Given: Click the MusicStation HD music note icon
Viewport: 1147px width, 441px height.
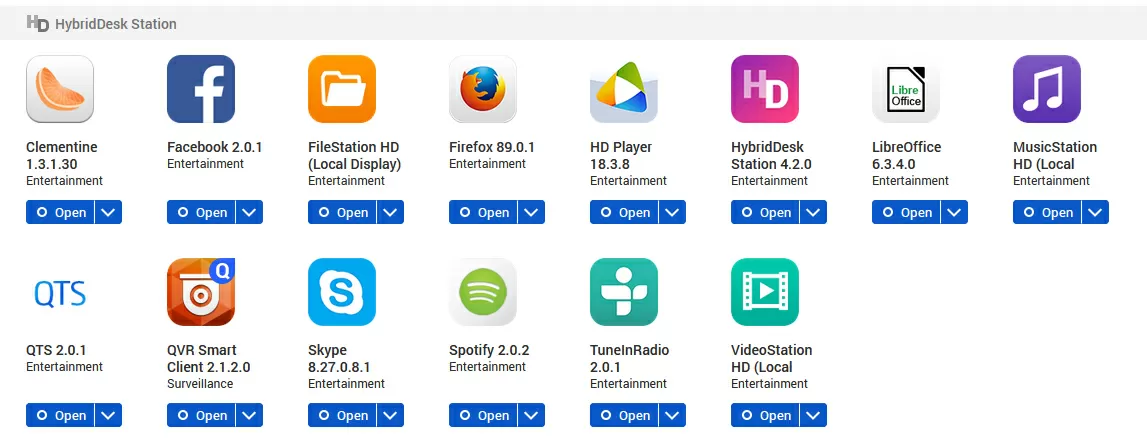Looking at the screenshot, I should tap(1047, 89).
